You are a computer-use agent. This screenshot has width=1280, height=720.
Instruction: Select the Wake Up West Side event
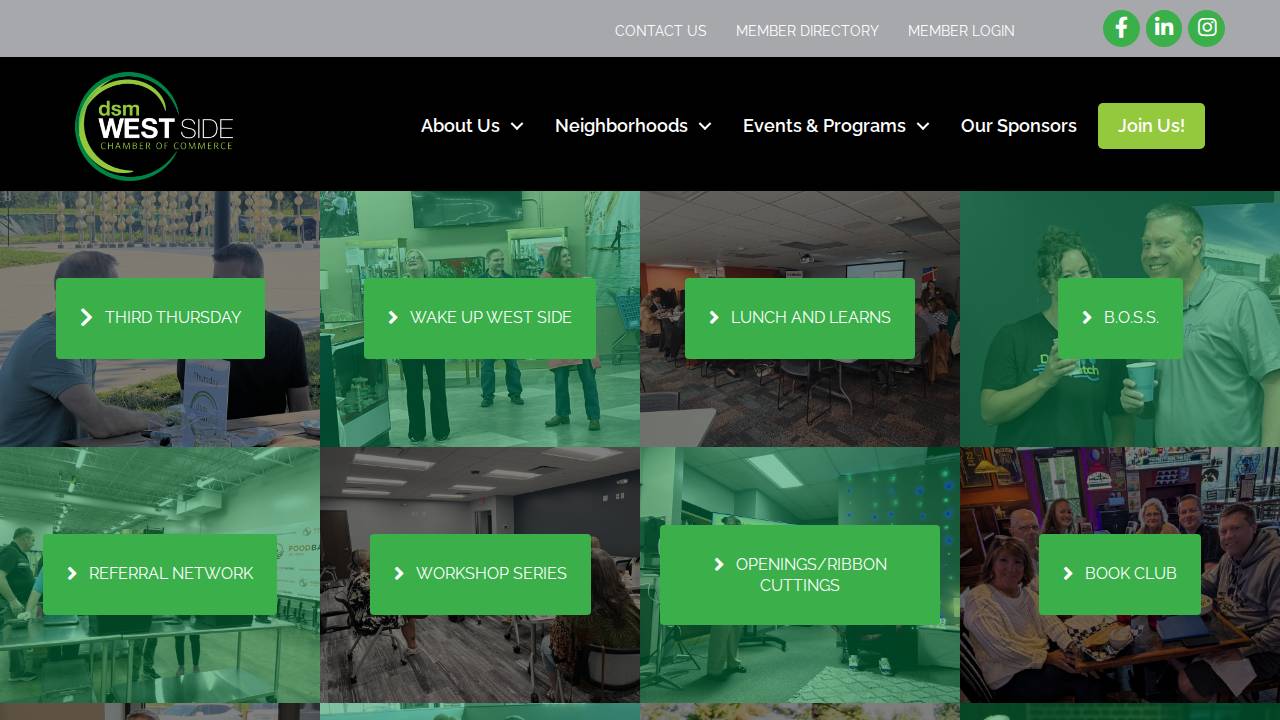[480, 318]
